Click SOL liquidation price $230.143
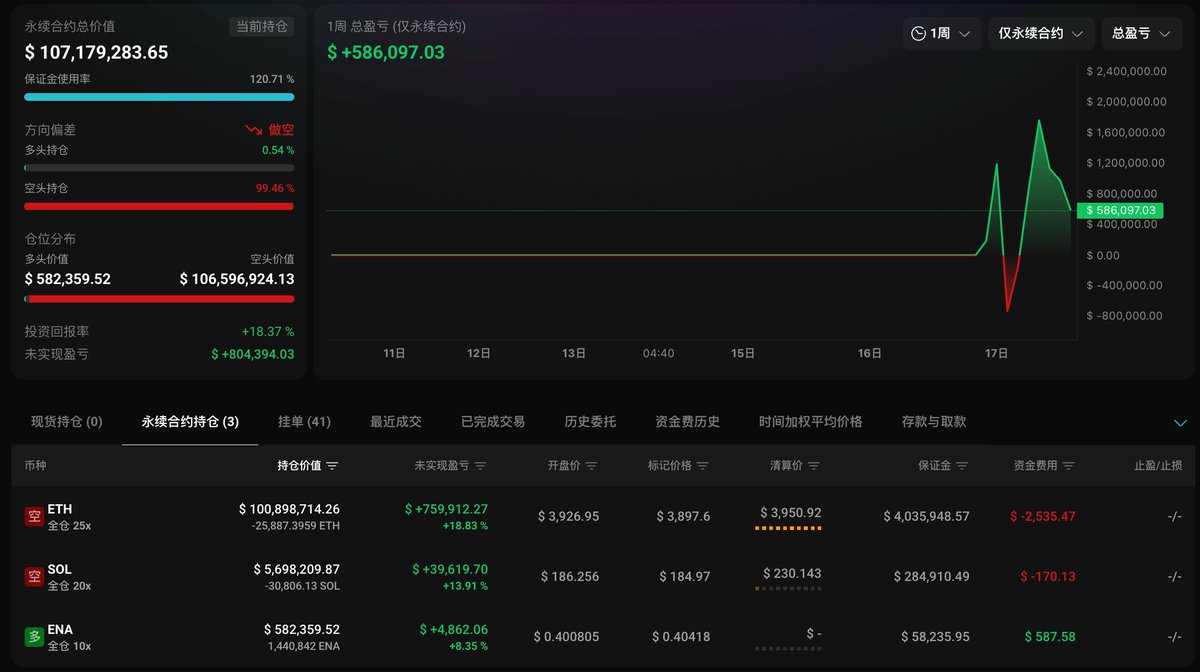The height and width of the screenshot is (672, 1200). 792,573
